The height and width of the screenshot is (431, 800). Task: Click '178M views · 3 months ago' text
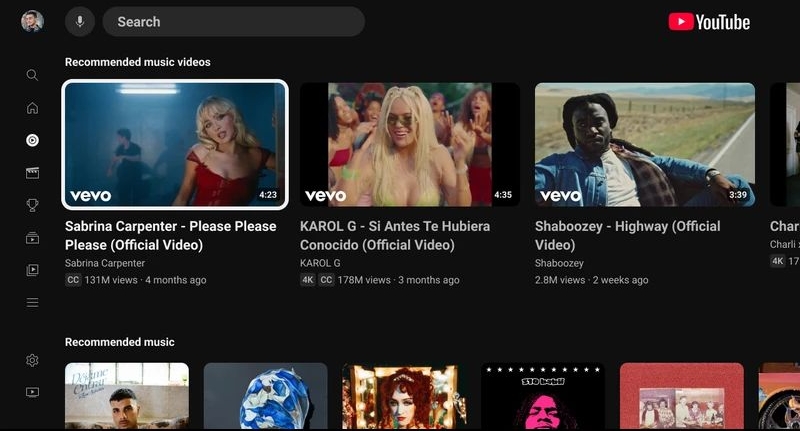(398, 280)
